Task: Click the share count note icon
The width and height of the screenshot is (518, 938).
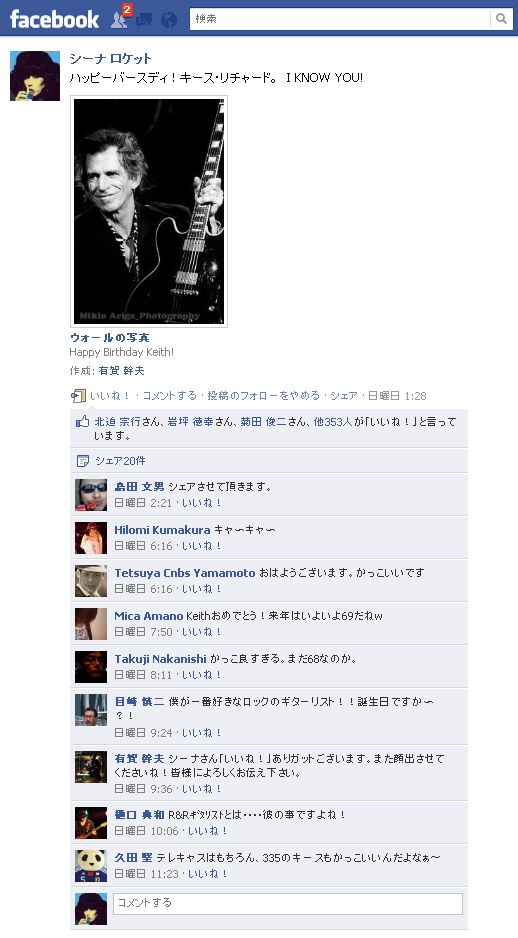Action: [x=83, y=461]
